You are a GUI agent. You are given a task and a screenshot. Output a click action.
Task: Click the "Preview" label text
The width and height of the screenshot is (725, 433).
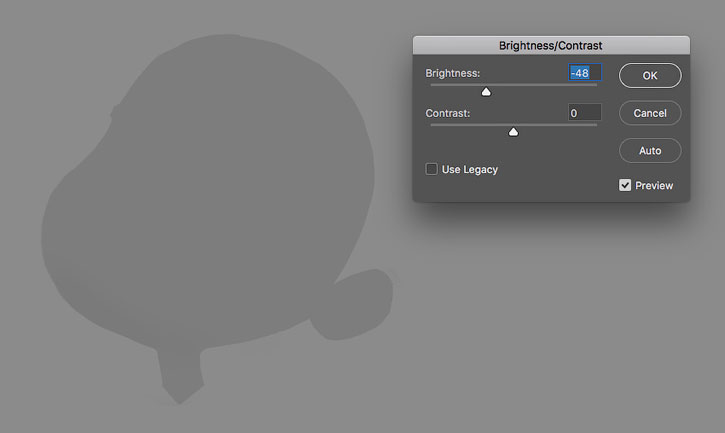click(654, 186)
